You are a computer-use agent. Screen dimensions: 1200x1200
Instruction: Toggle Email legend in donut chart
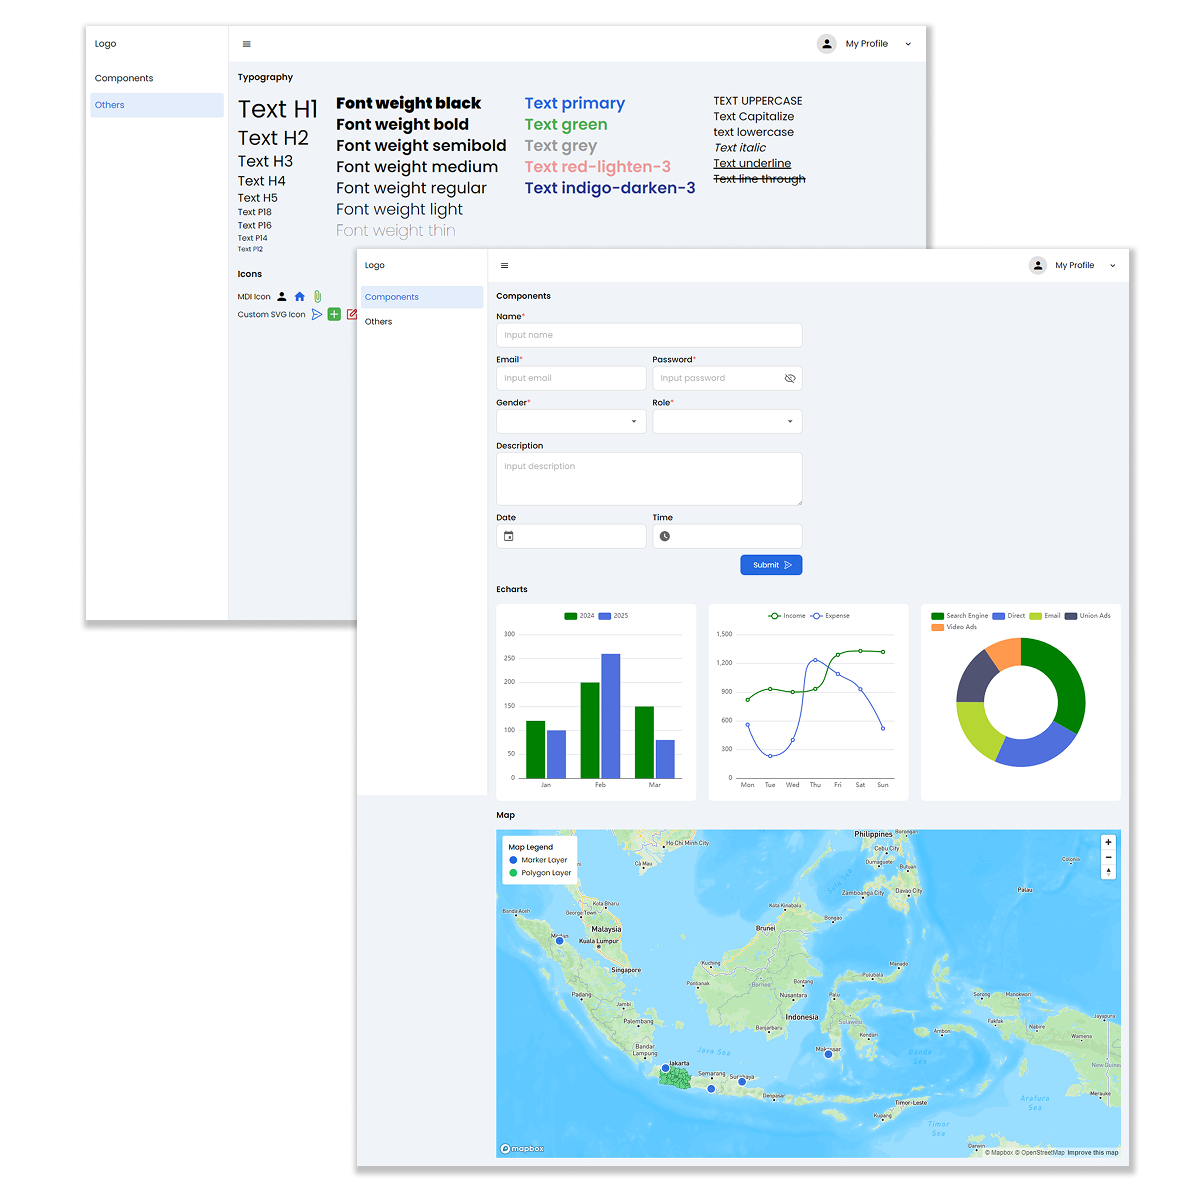pyautogui.click(x=1045, y=616)
